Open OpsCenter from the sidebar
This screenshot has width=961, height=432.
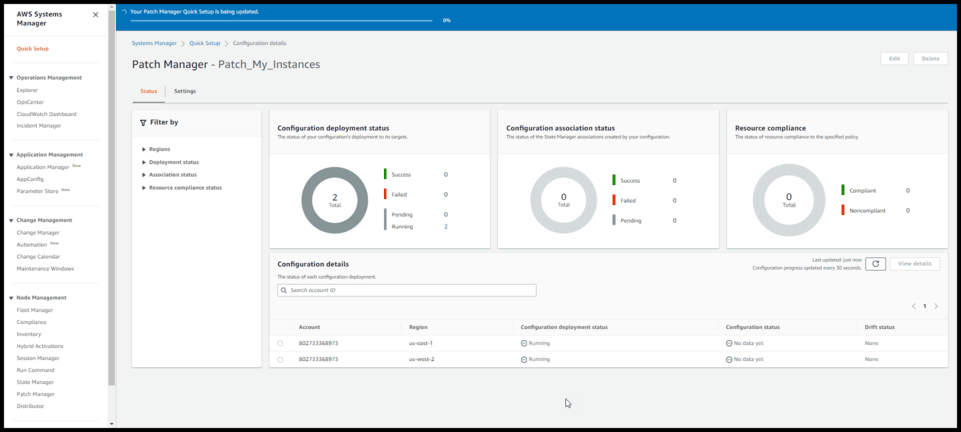[30, 102]
